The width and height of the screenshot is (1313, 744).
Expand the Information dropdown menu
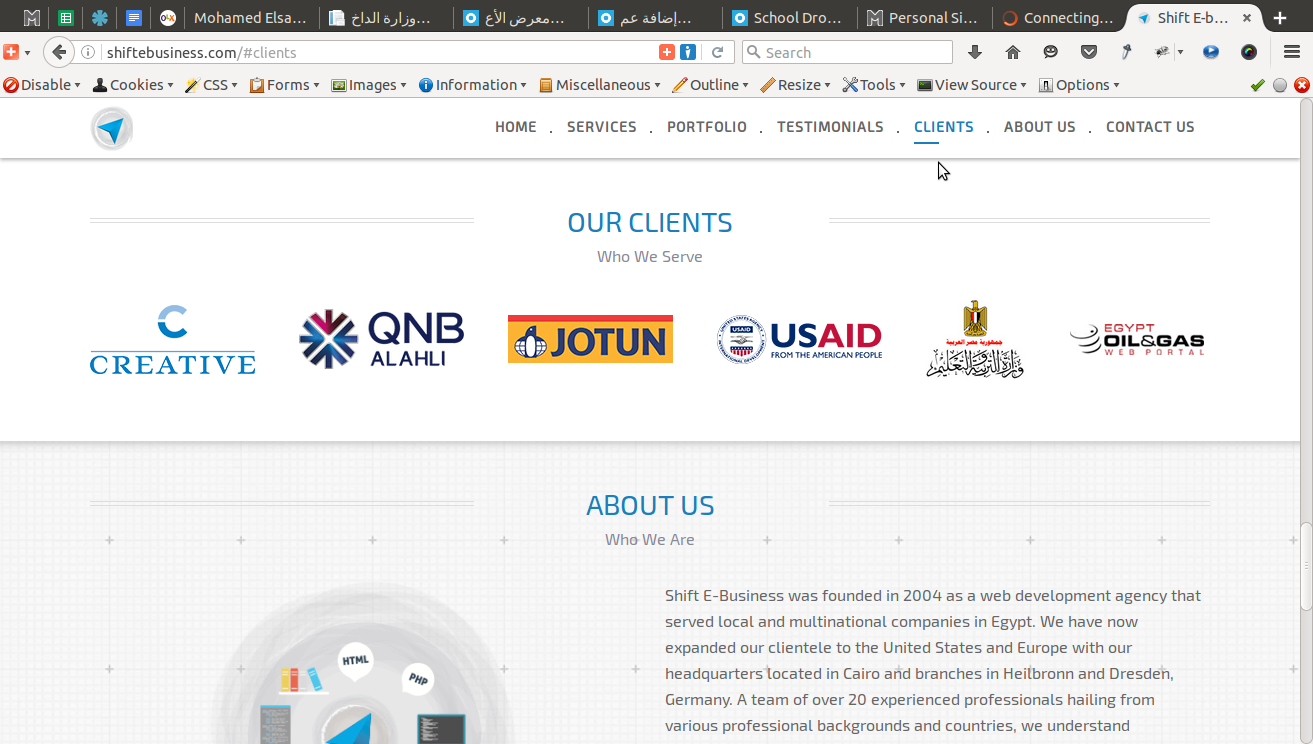click(472, 85)
